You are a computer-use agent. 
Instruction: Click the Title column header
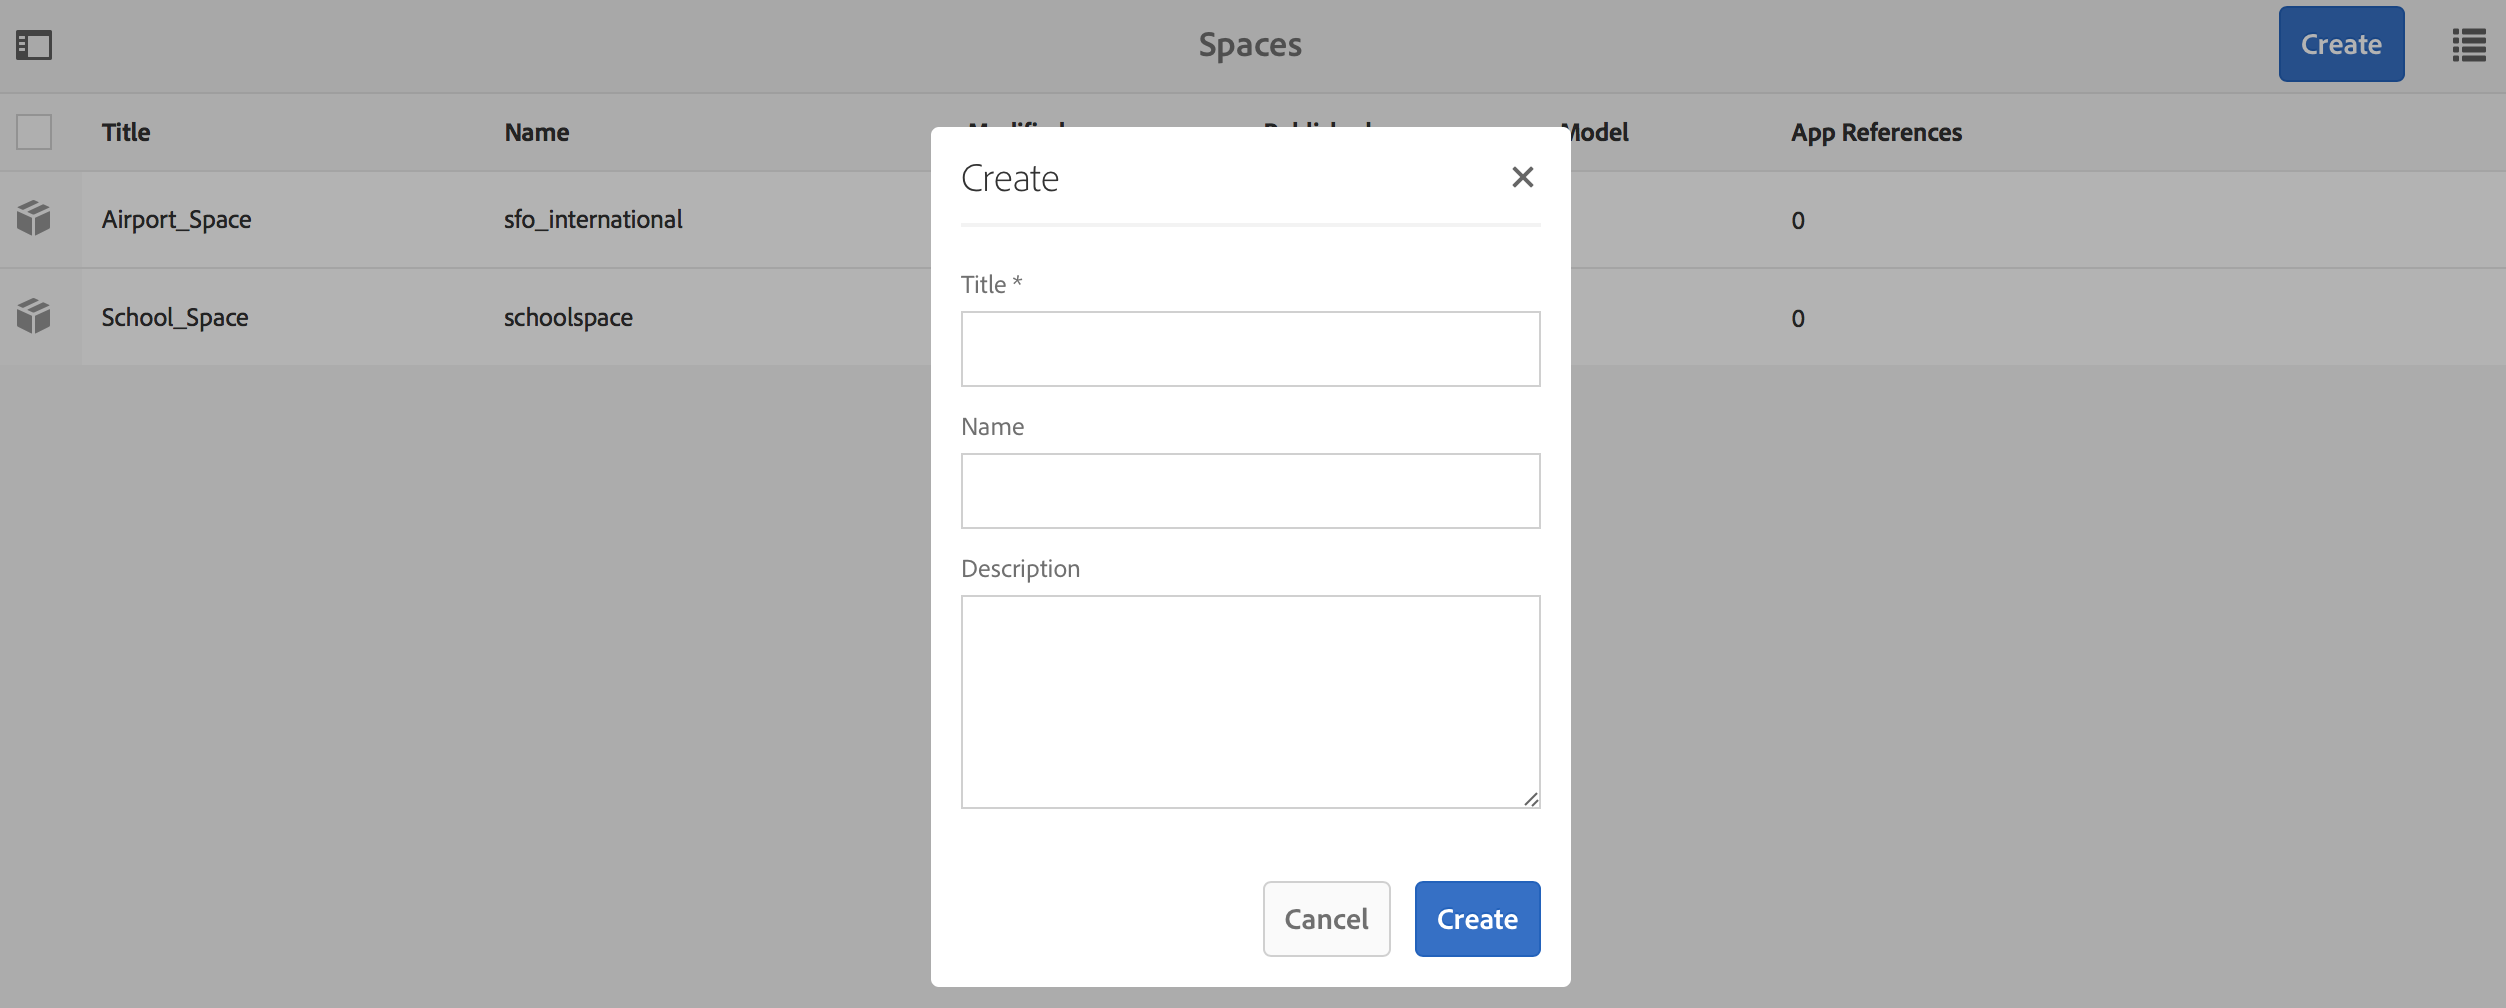coord(126,132)
